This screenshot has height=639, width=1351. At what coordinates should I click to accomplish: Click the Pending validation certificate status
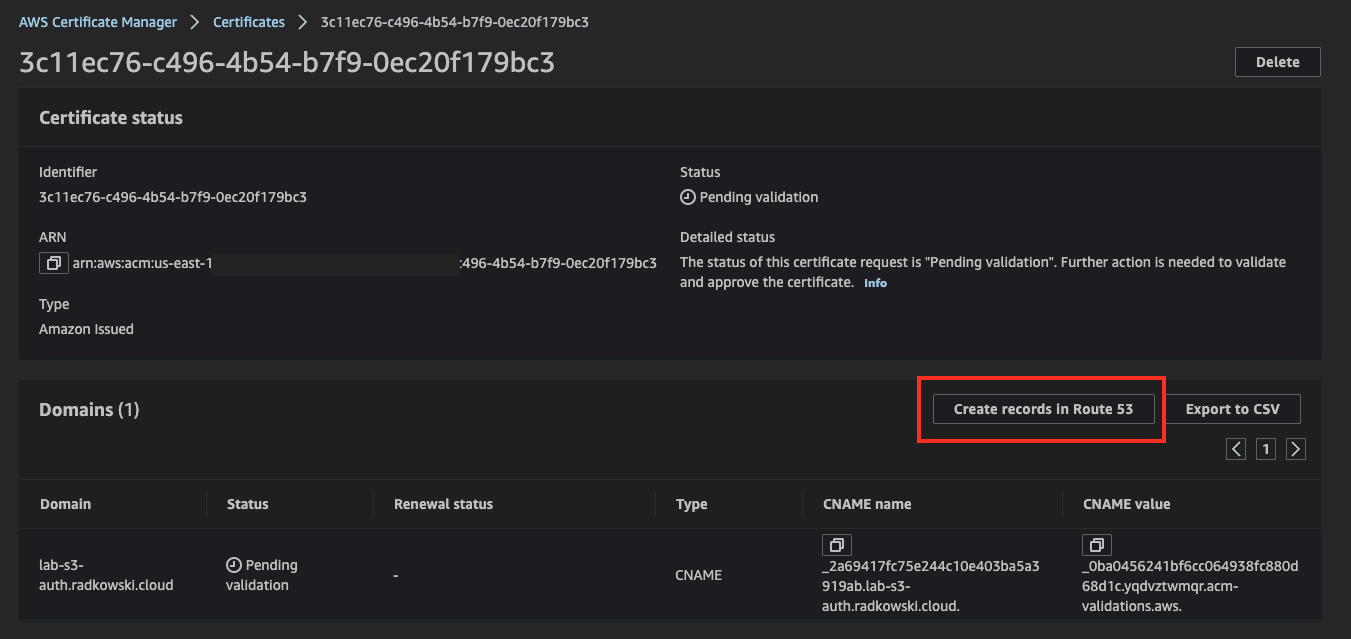point(749,197)
